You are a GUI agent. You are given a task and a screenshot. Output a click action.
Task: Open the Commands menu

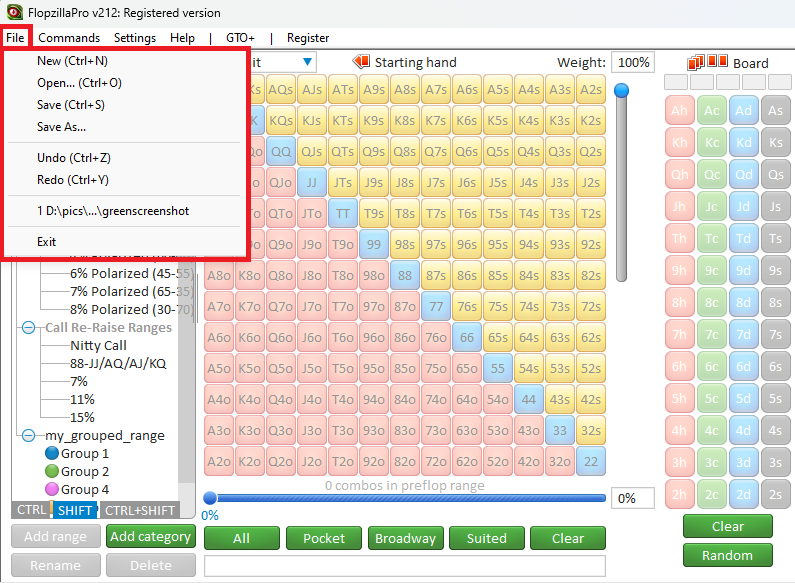tap(69, 38)
